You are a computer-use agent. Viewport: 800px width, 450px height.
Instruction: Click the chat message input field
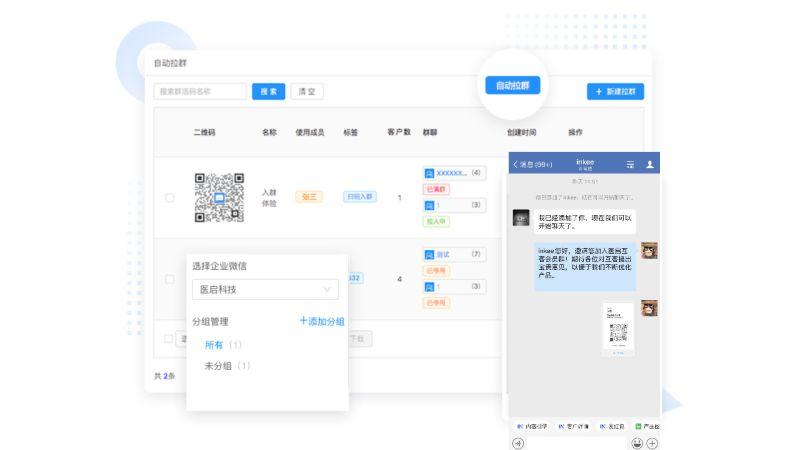point(578,443)
